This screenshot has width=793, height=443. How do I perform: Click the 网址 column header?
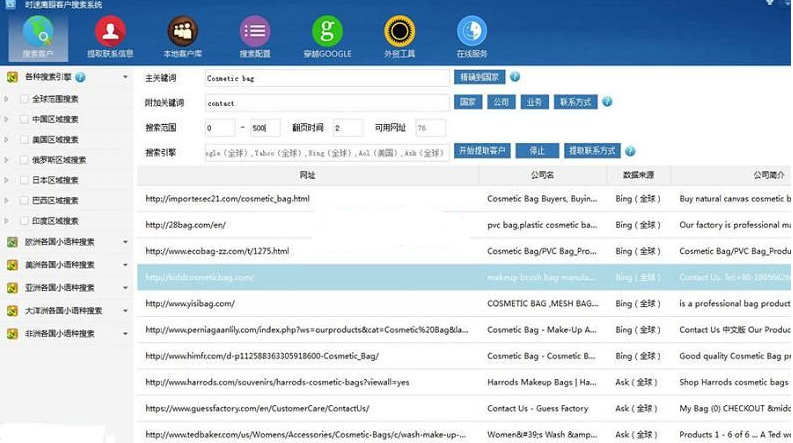(x=307, y=175)
